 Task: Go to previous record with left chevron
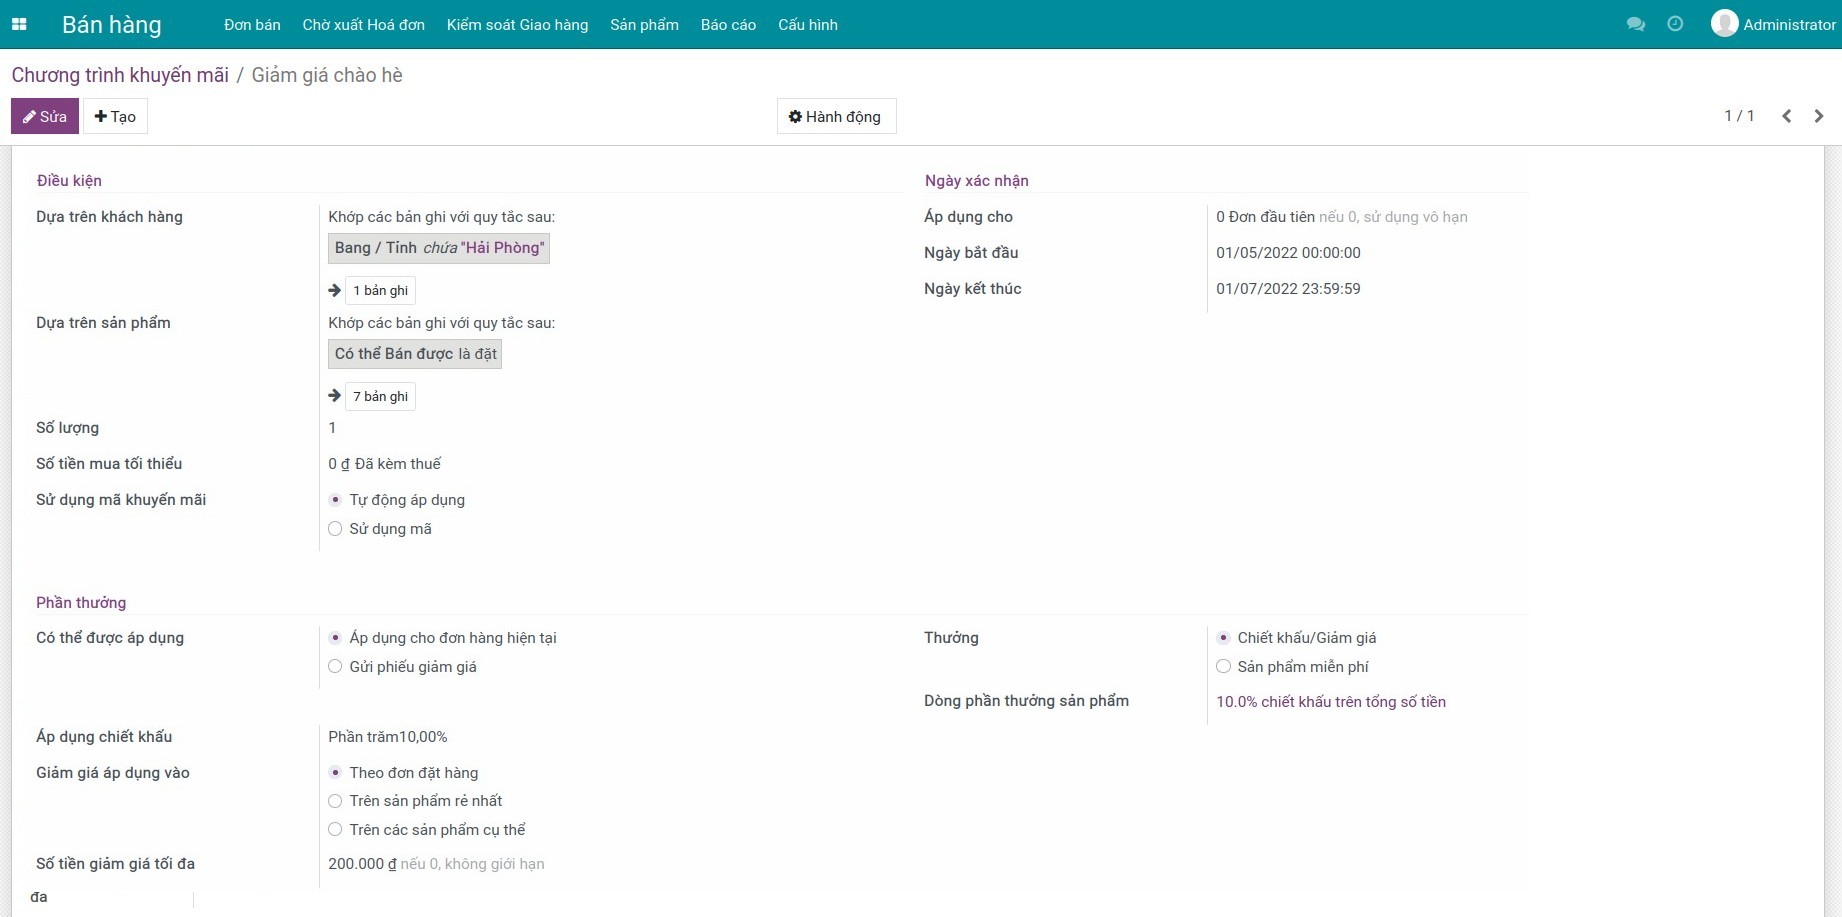pyautogui.click(x=1787, y=116)
